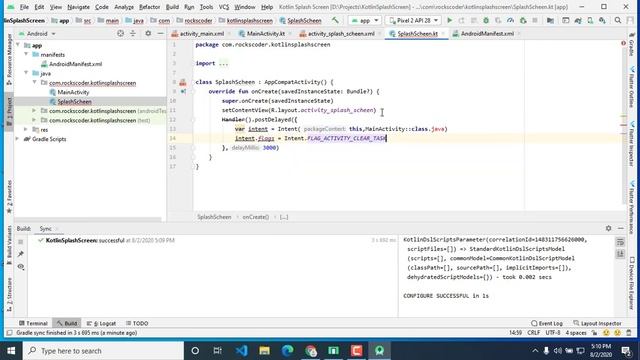Click the CRLF line separator indicator

pyautogui.click(x=533, y=333)
